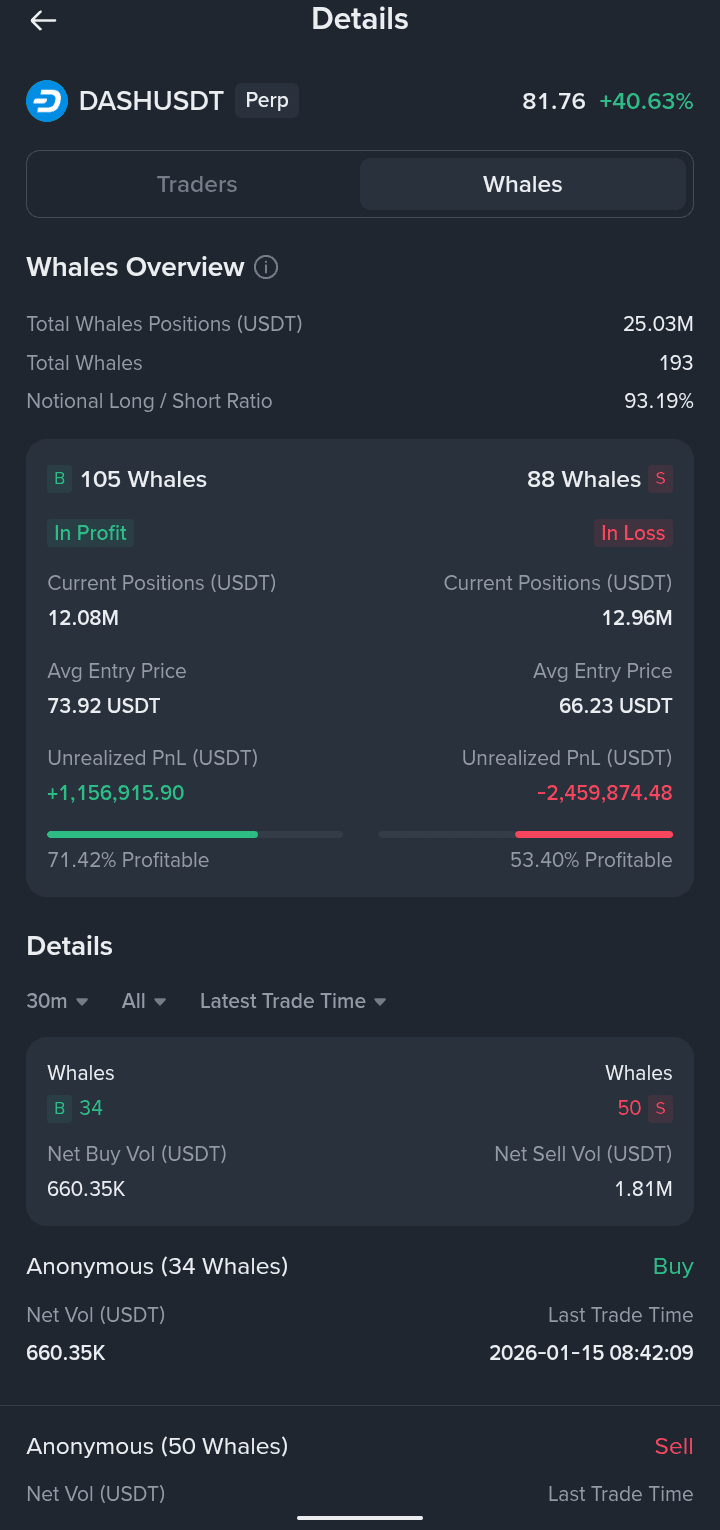Tap the green 71.42% profitable progress bar
This screenshot has height=1530, width=720.
(x=195, y=834)
